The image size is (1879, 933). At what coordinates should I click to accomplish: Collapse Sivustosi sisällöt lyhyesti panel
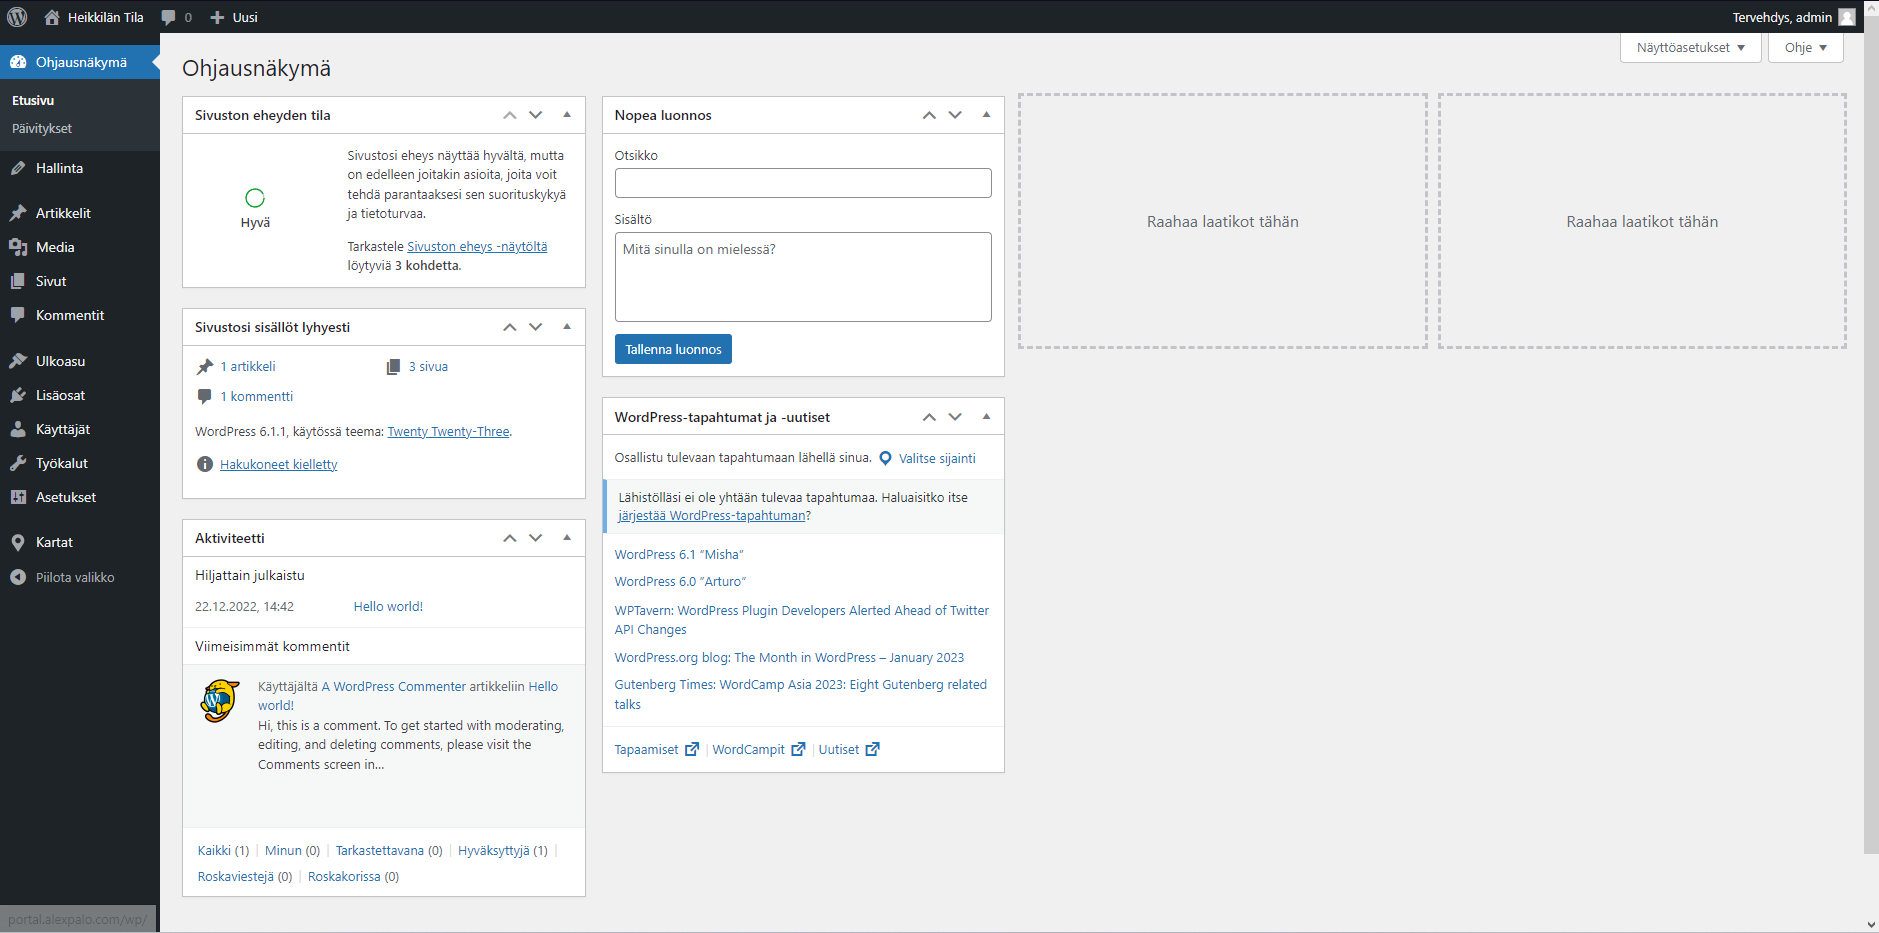[x=567, y=327]
